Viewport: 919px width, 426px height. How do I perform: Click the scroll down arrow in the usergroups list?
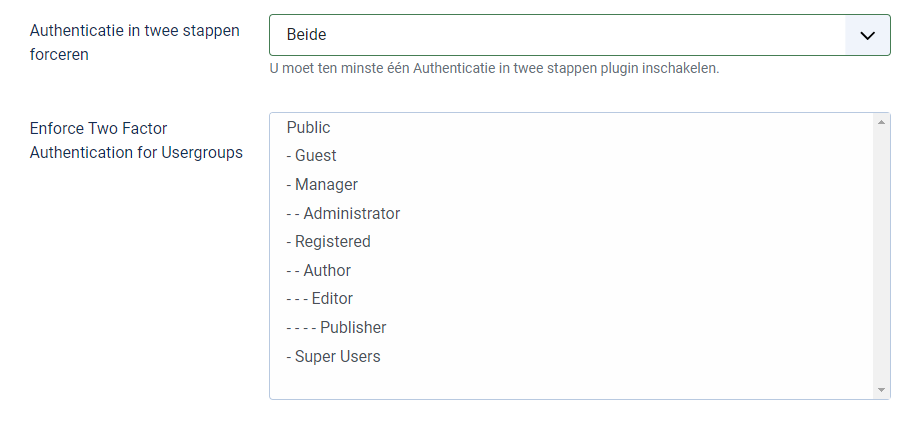tap(881, 389)
